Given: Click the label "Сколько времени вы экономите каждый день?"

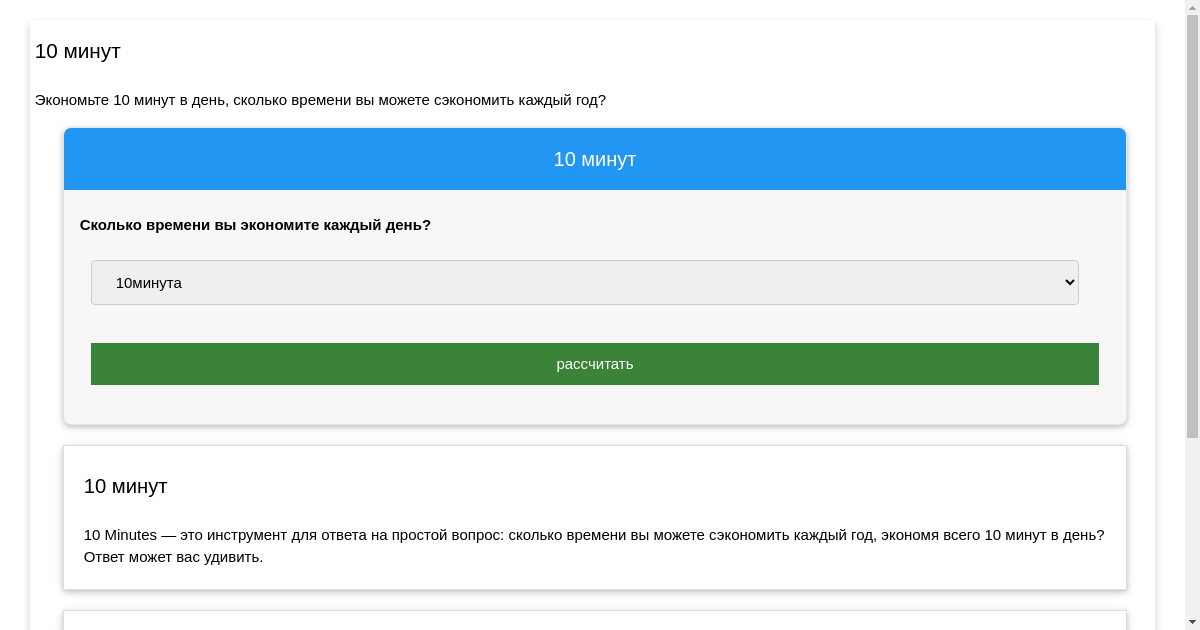Looking at the screenshot, I should [x=255, y=225].
